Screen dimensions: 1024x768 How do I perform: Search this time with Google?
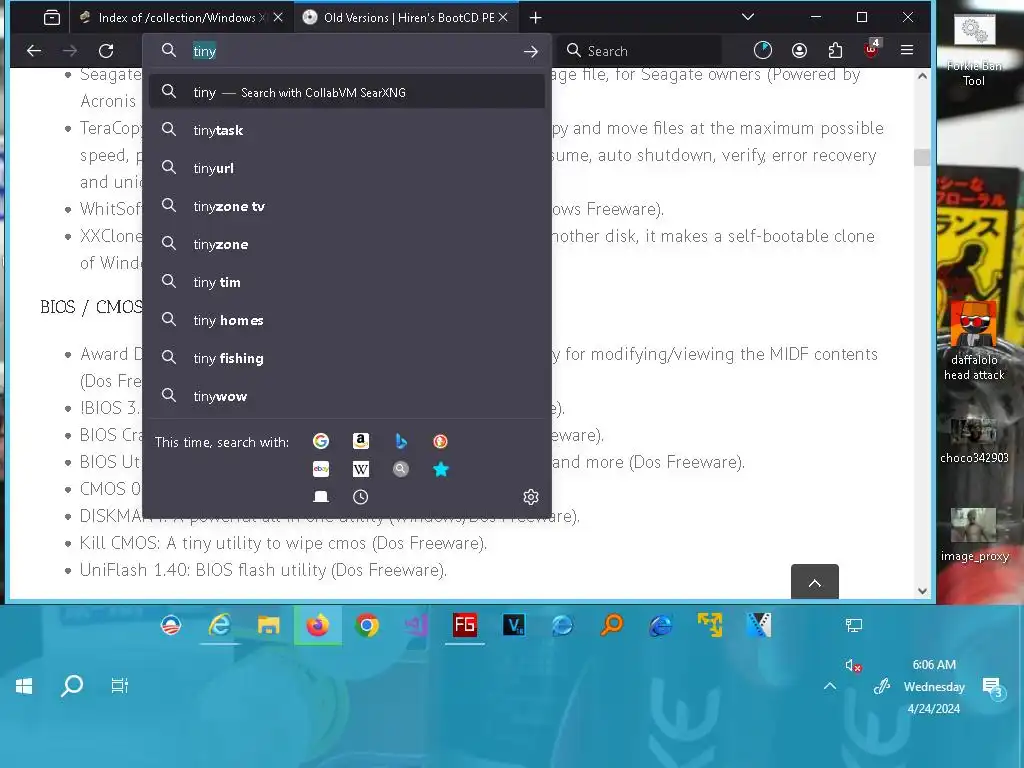321,441
